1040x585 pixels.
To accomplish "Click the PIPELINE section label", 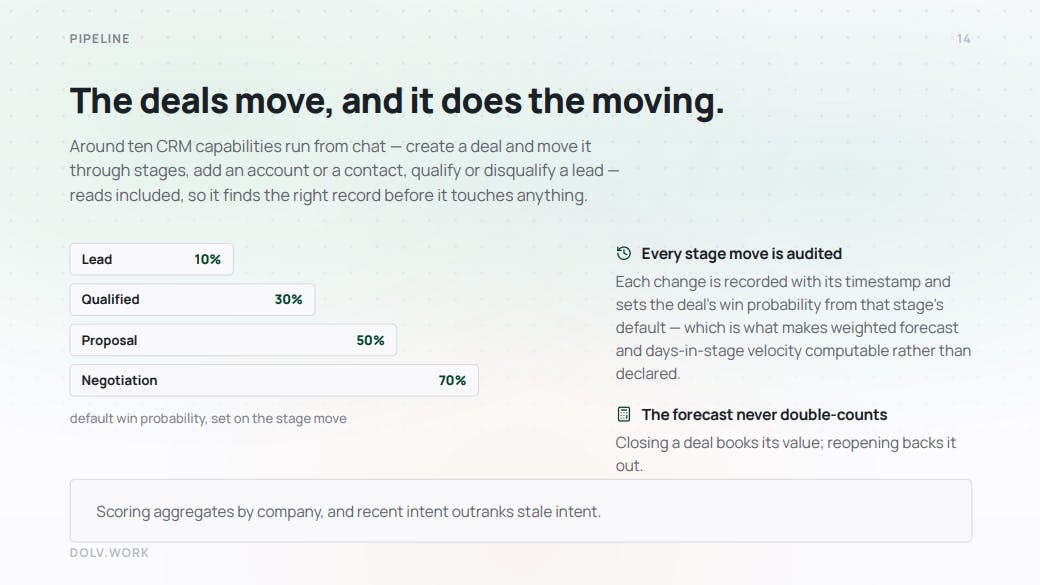I will pyautogui.click(x=99, y=39).
